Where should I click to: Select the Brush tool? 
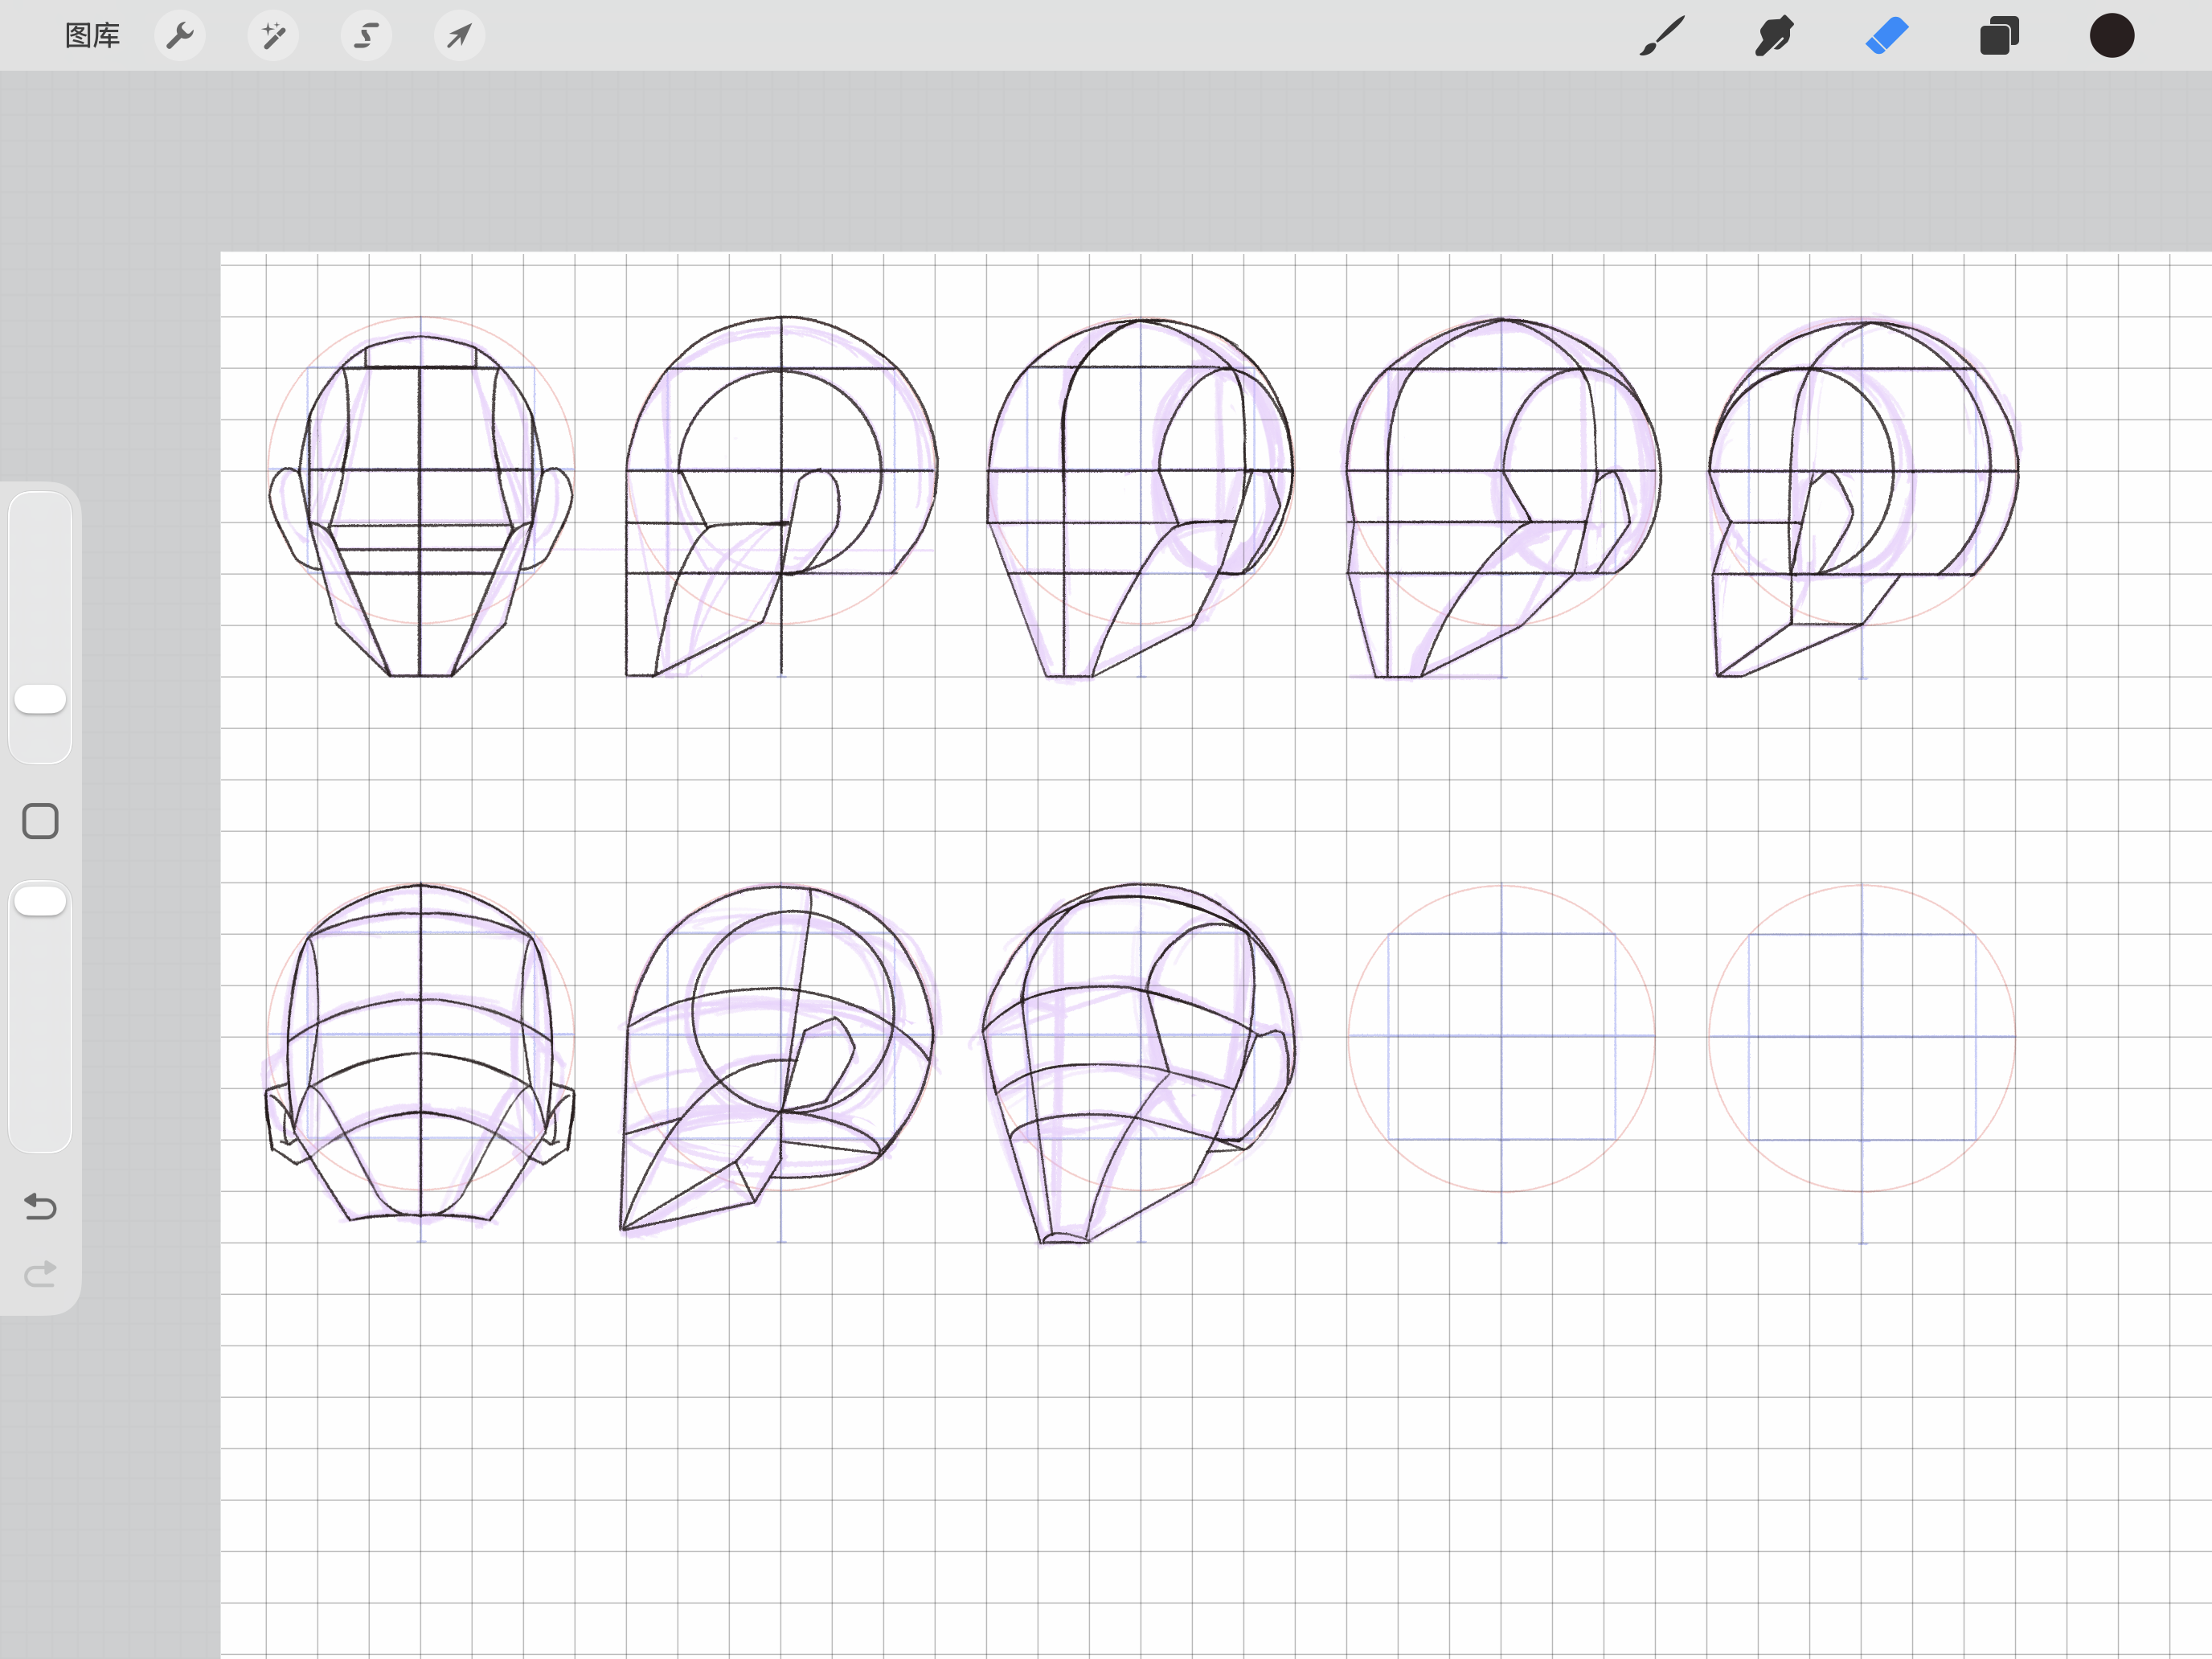tap(1662, 36)
